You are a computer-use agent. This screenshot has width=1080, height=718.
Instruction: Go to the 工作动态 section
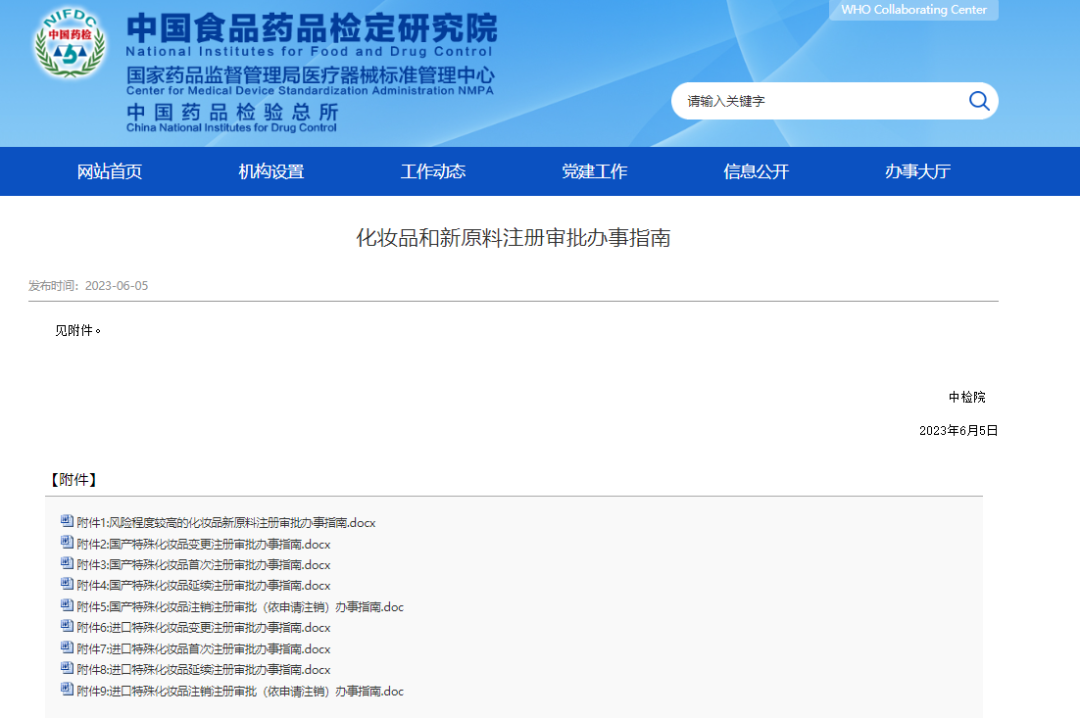click(433, 172)
